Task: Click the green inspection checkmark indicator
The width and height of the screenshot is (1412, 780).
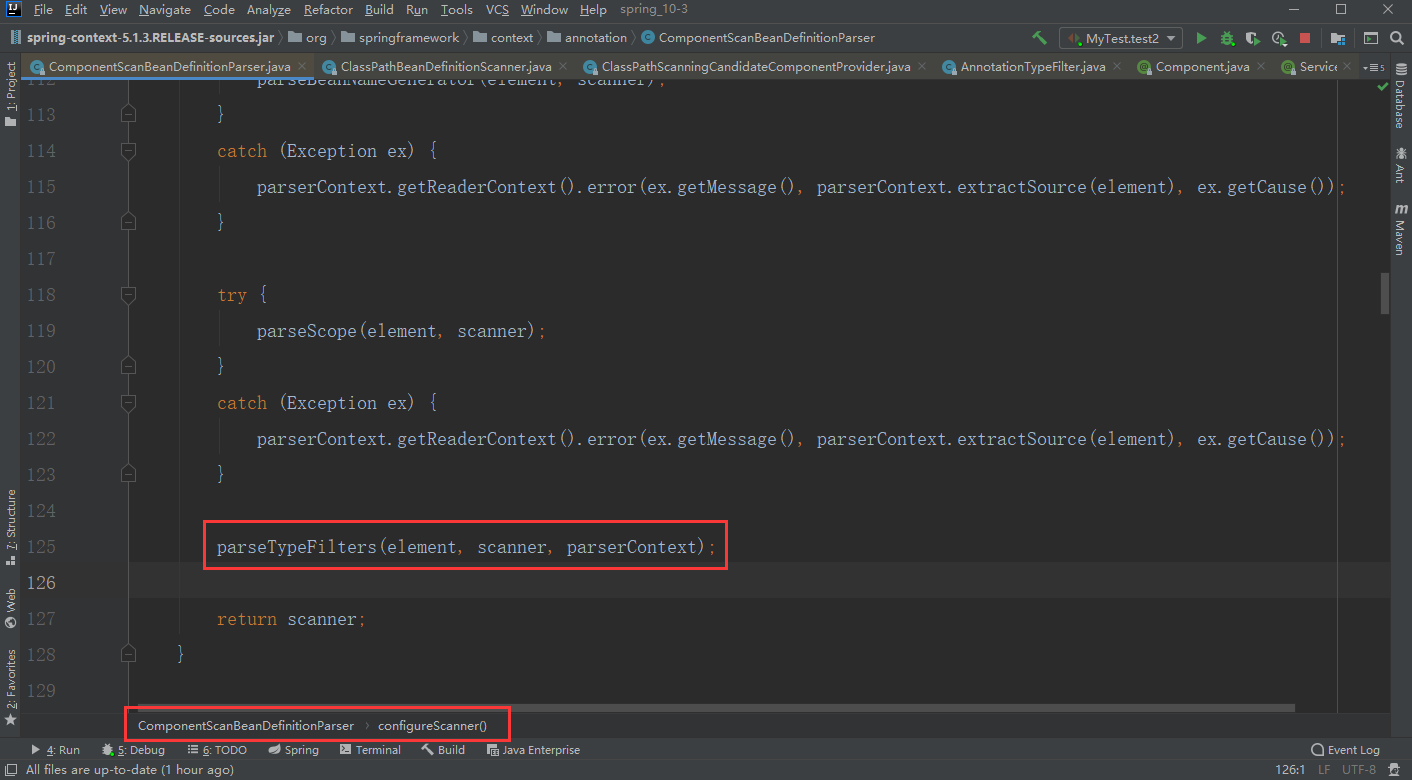Action: (1384, 87)
